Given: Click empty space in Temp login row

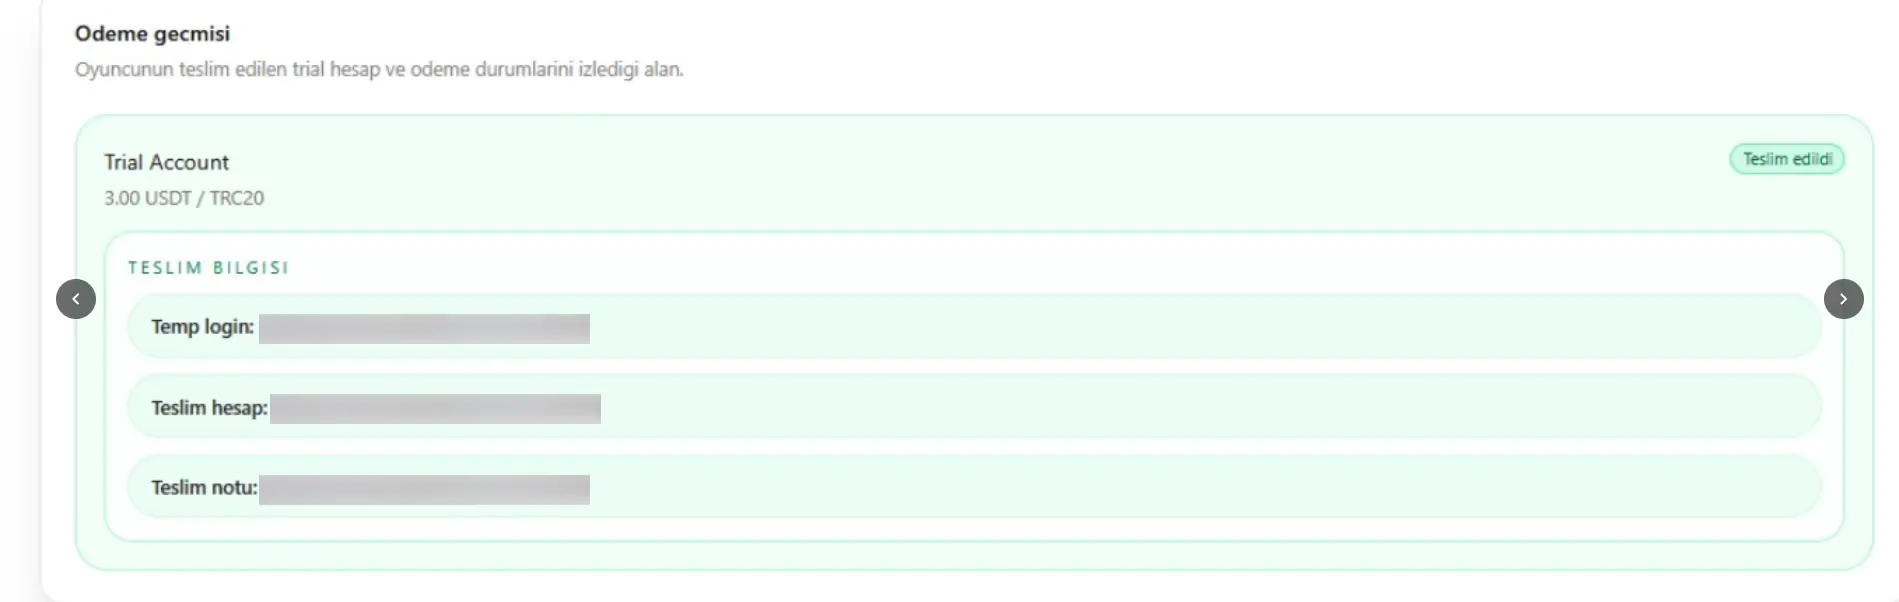Looking at the screenshot, I should pos(1200,327).
